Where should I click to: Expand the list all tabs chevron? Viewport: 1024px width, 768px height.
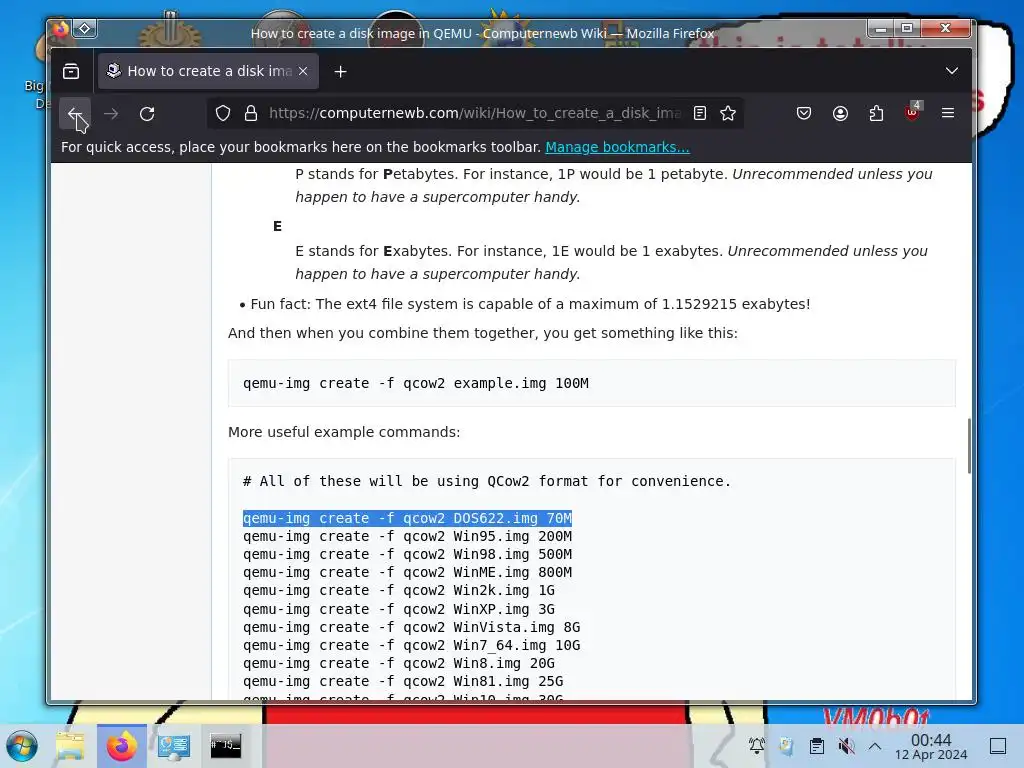[952, 71]
